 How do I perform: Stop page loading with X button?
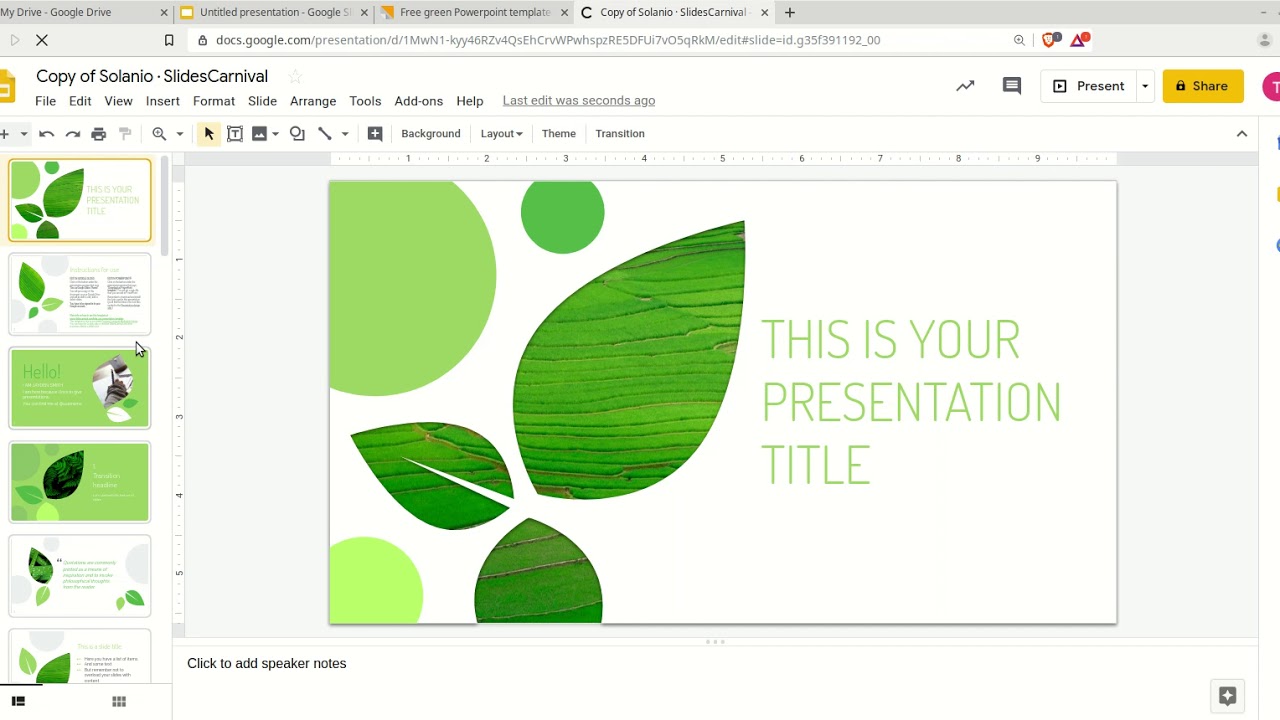pos(42,40)
